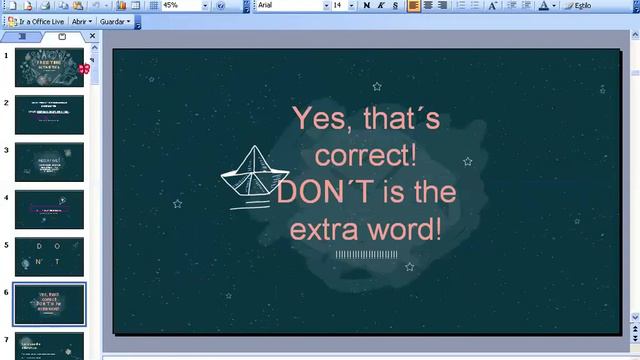Expand formatting toolbar options at far right
Viewport: 640px width, 360px height.
pyautogui.click(x=636, y=6)
